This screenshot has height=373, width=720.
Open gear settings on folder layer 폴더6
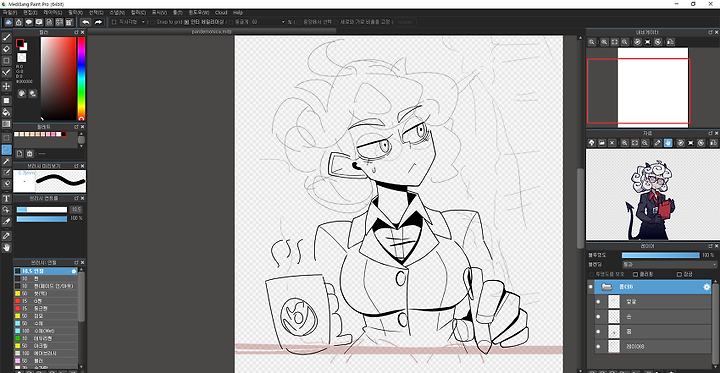tap(707, 287)
